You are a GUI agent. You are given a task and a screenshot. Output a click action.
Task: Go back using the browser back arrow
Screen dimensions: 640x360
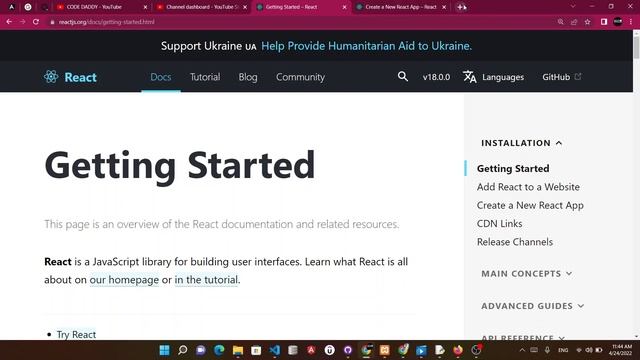(9, 22)
